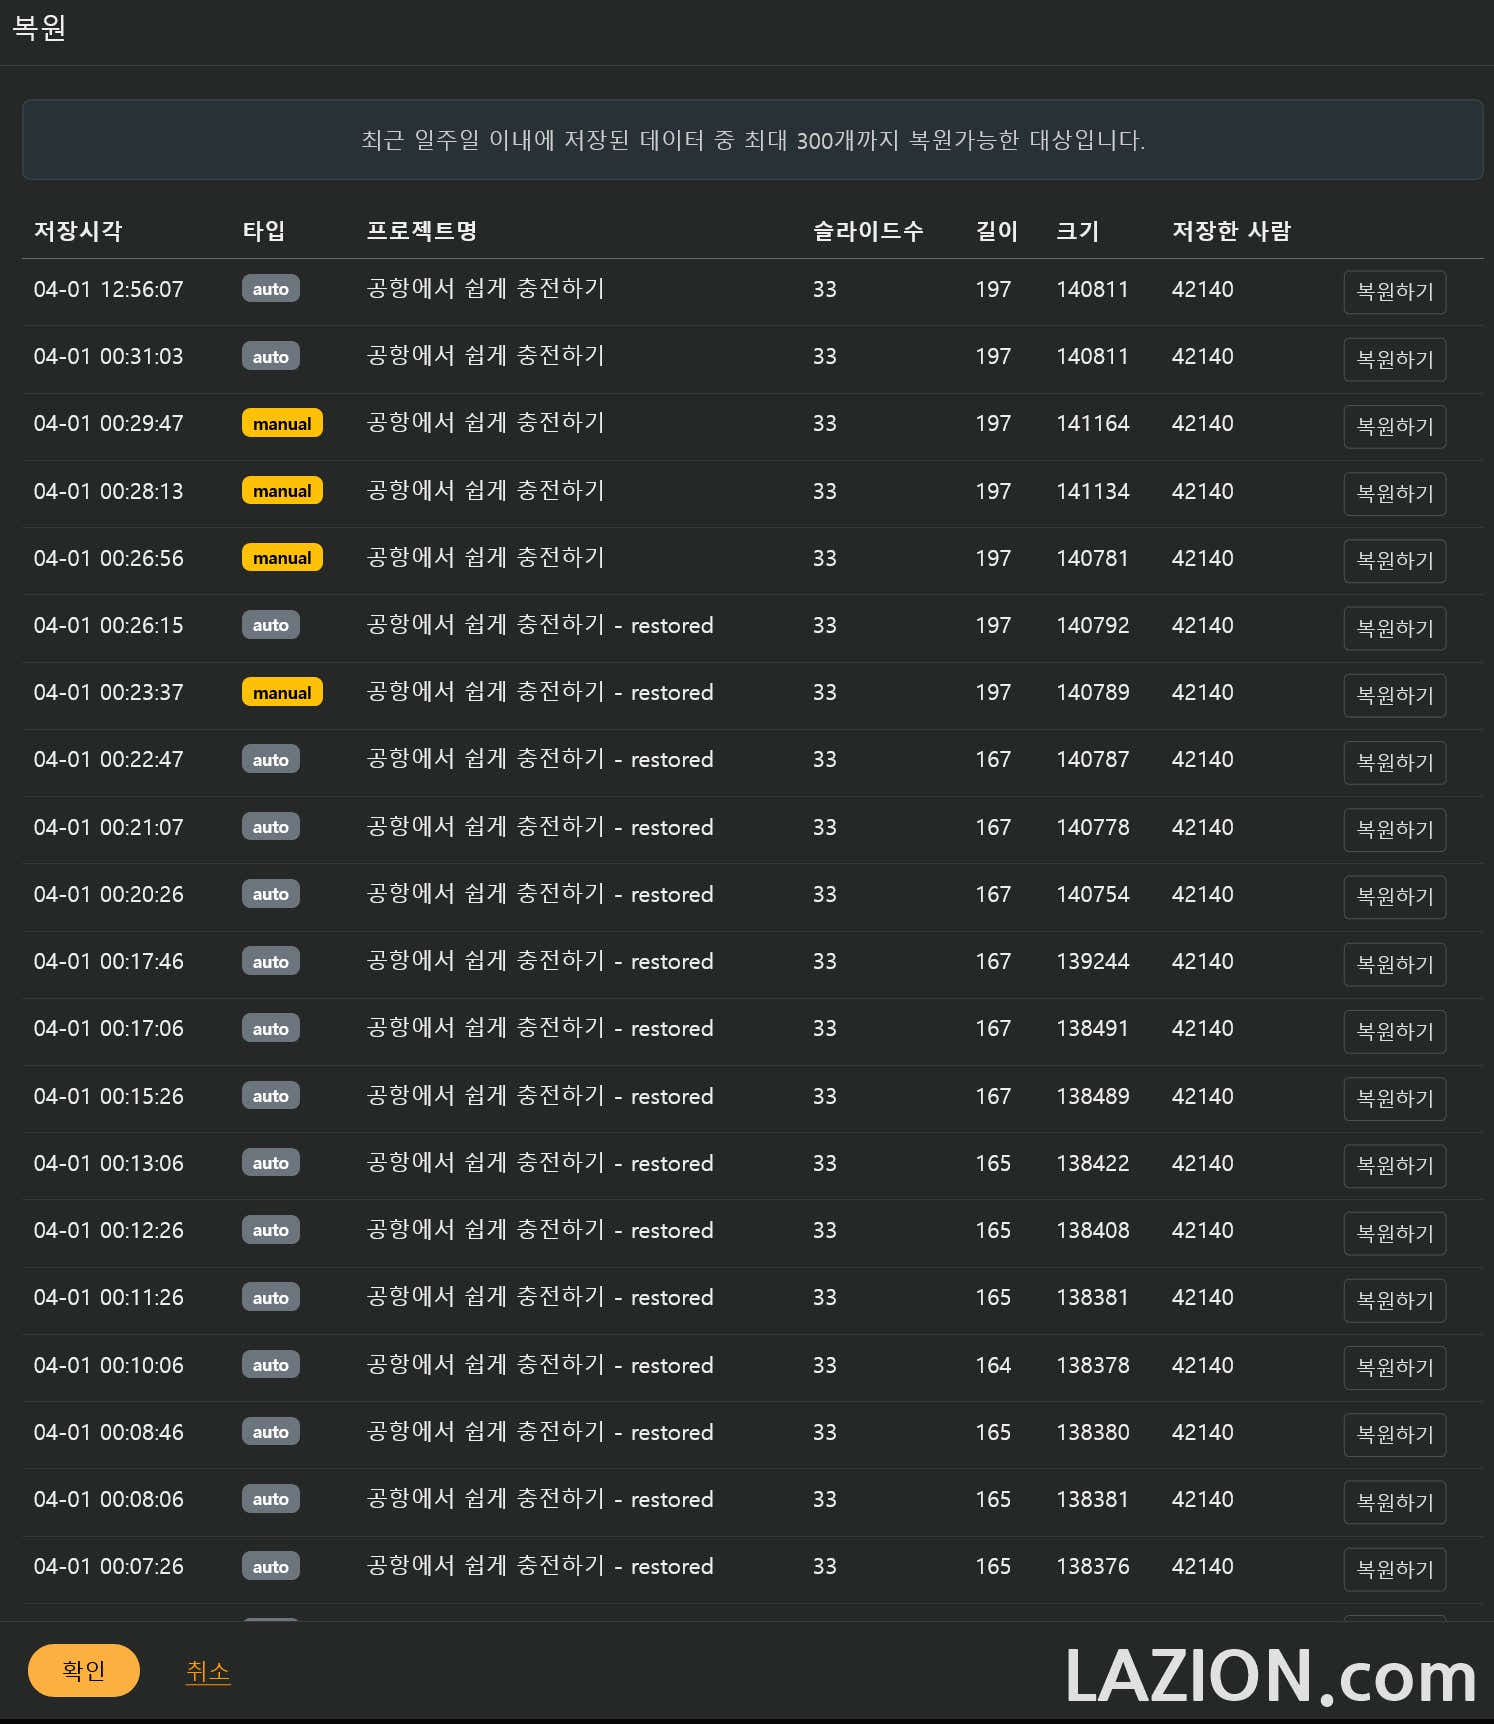
Task: Click size value 138422
Action: point(1093,1163)
